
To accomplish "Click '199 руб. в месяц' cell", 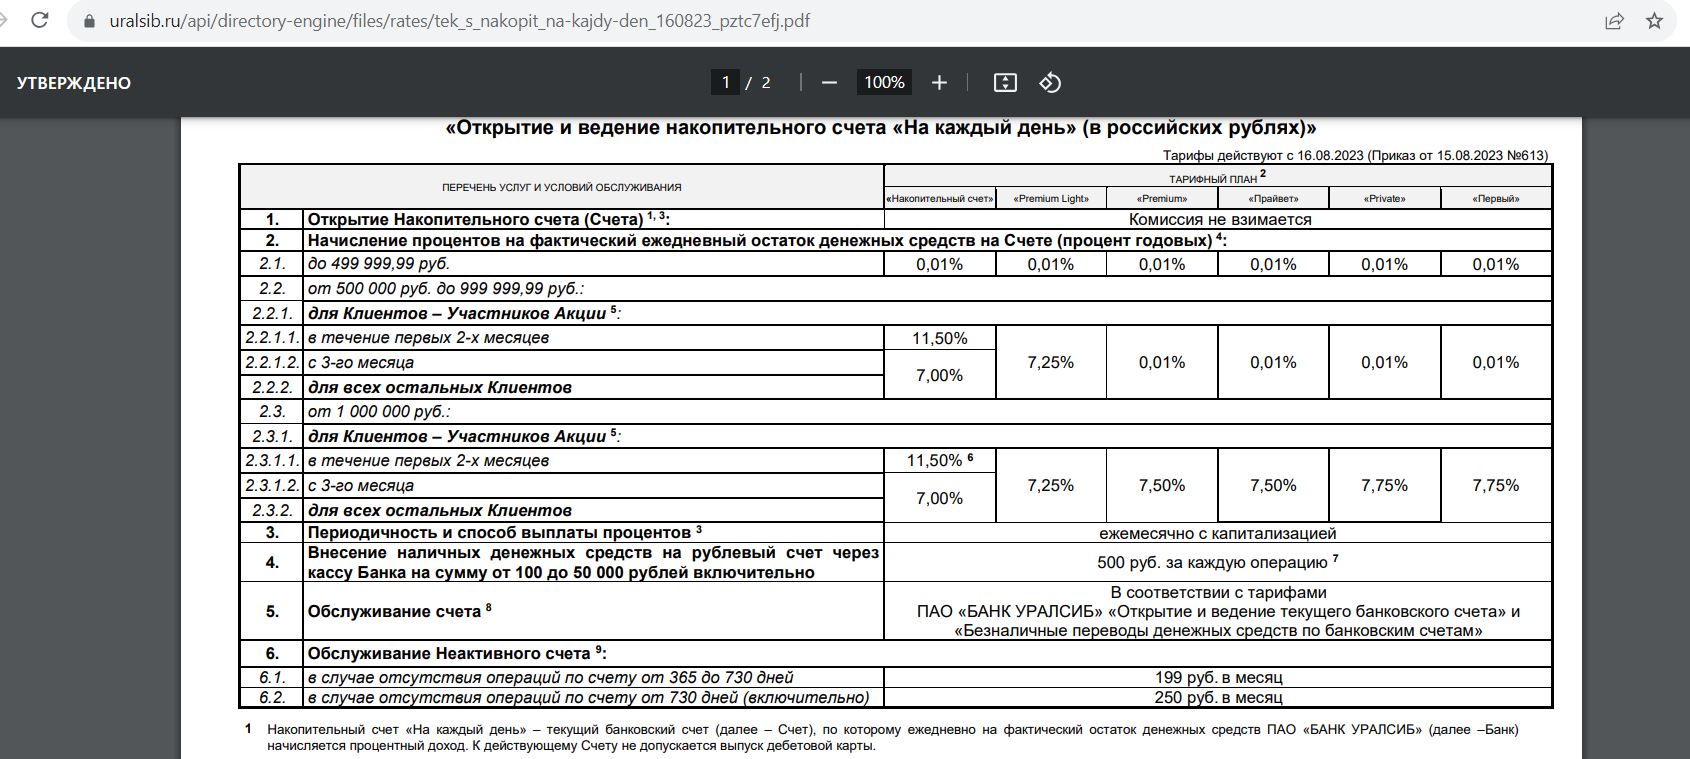I will [1218, 677].
